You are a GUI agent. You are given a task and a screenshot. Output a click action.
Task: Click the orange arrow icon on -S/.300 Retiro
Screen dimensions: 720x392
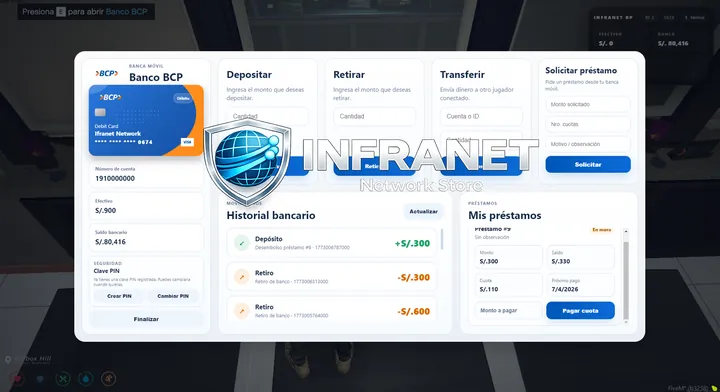242,277
